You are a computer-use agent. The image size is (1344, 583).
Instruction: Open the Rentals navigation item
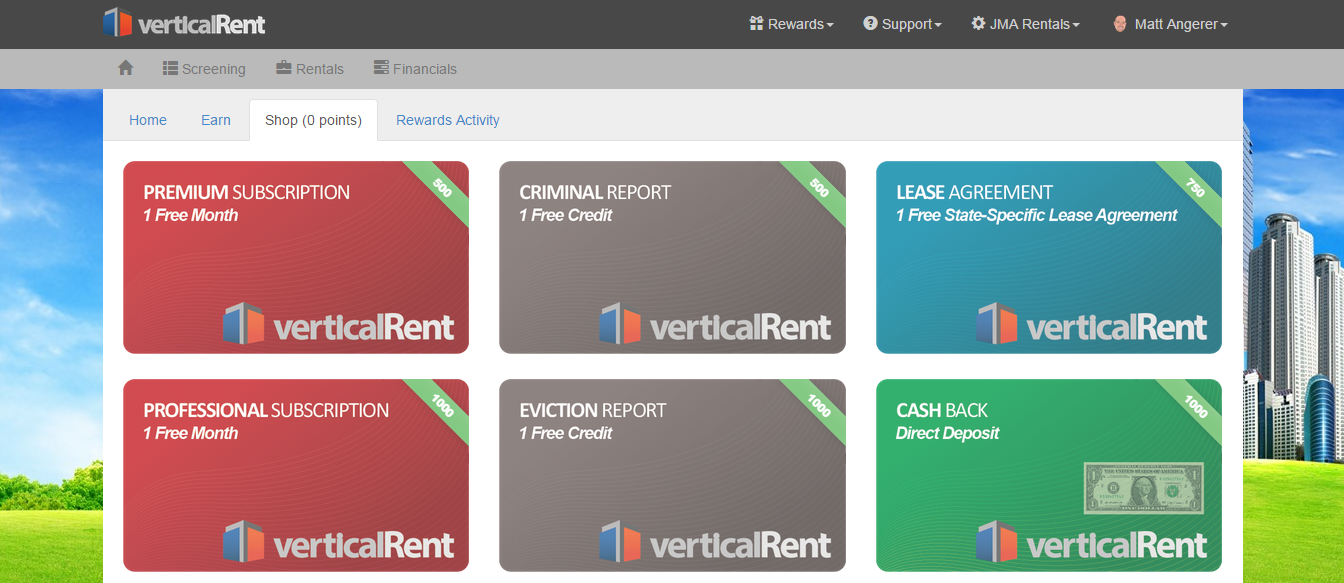point(310,69)
